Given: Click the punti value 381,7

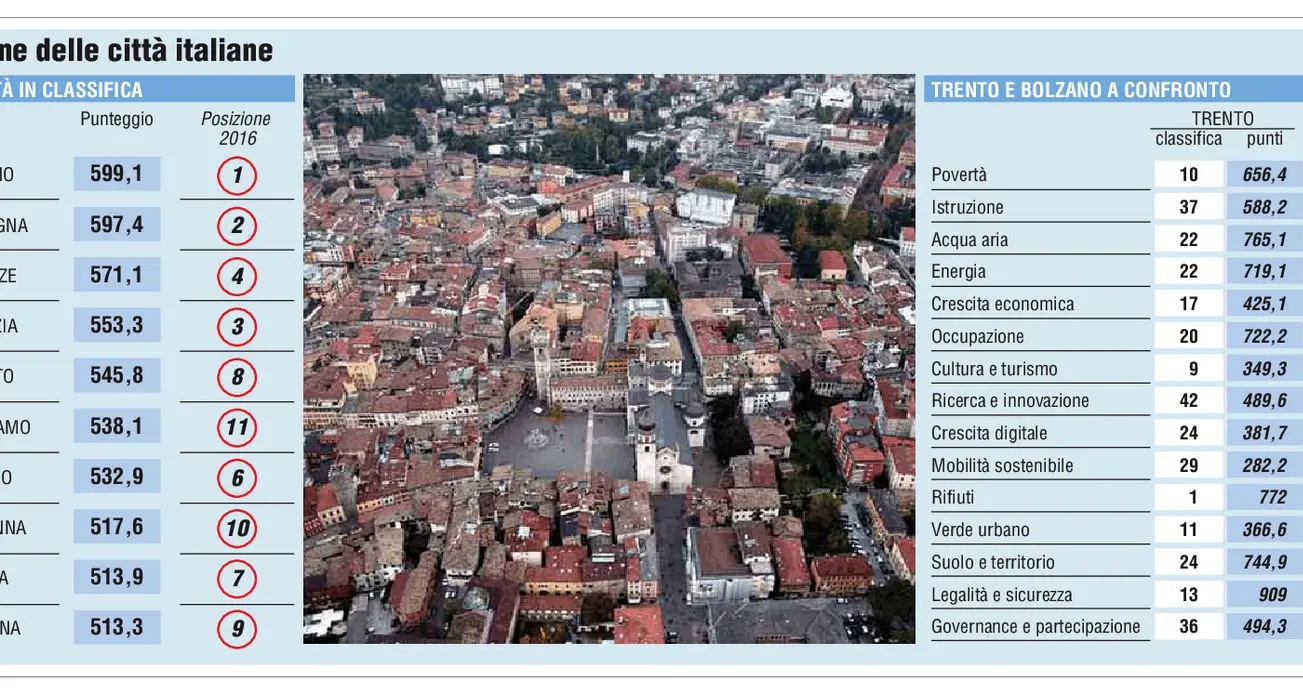Looking at the screenshot, I should [x=1265, y=433].
